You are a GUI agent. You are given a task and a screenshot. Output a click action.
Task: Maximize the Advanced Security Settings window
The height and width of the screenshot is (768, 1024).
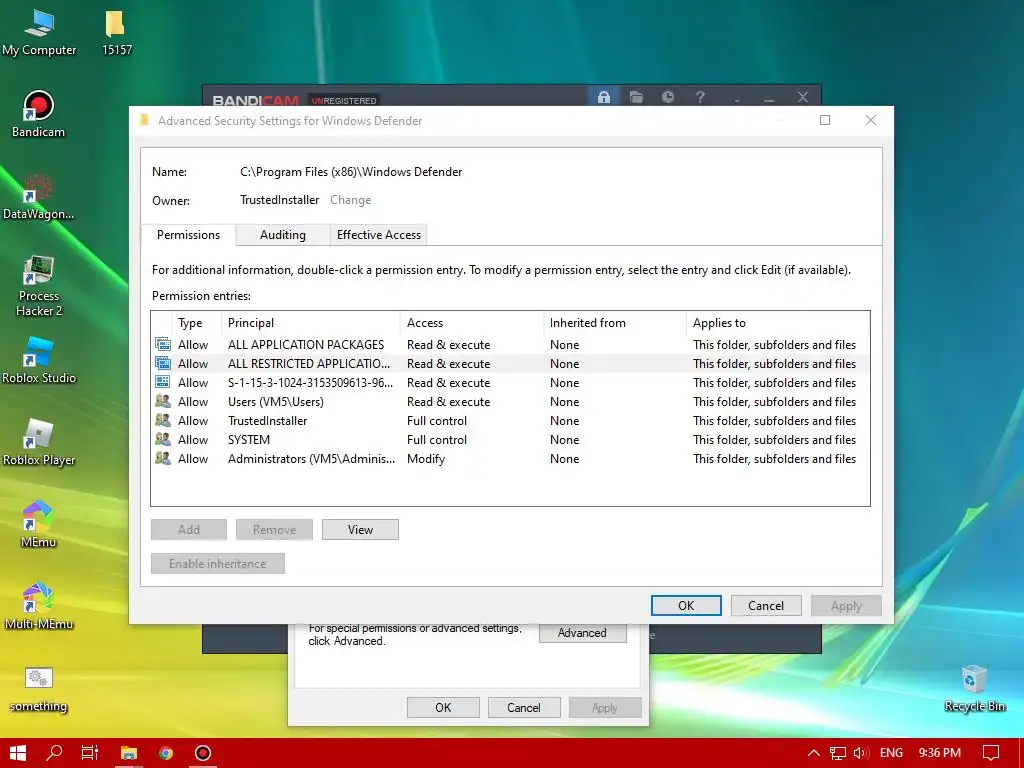click(x=825, y=120)
